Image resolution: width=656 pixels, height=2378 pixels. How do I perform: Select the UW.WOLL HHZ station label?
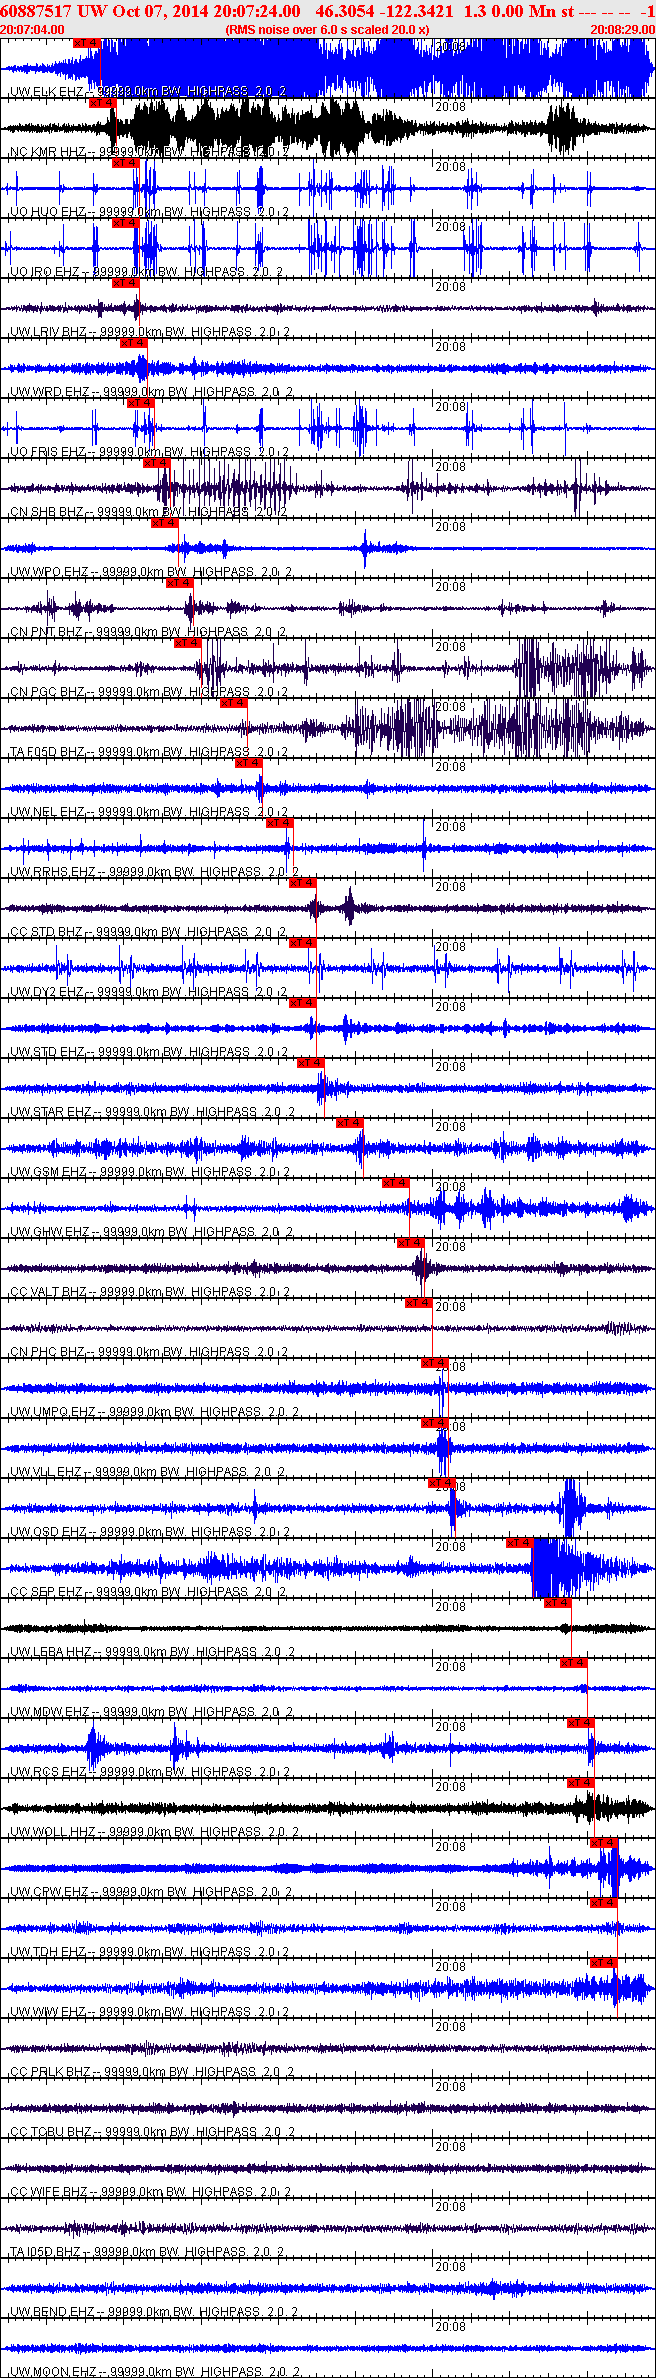click(x=52, y=1831)
